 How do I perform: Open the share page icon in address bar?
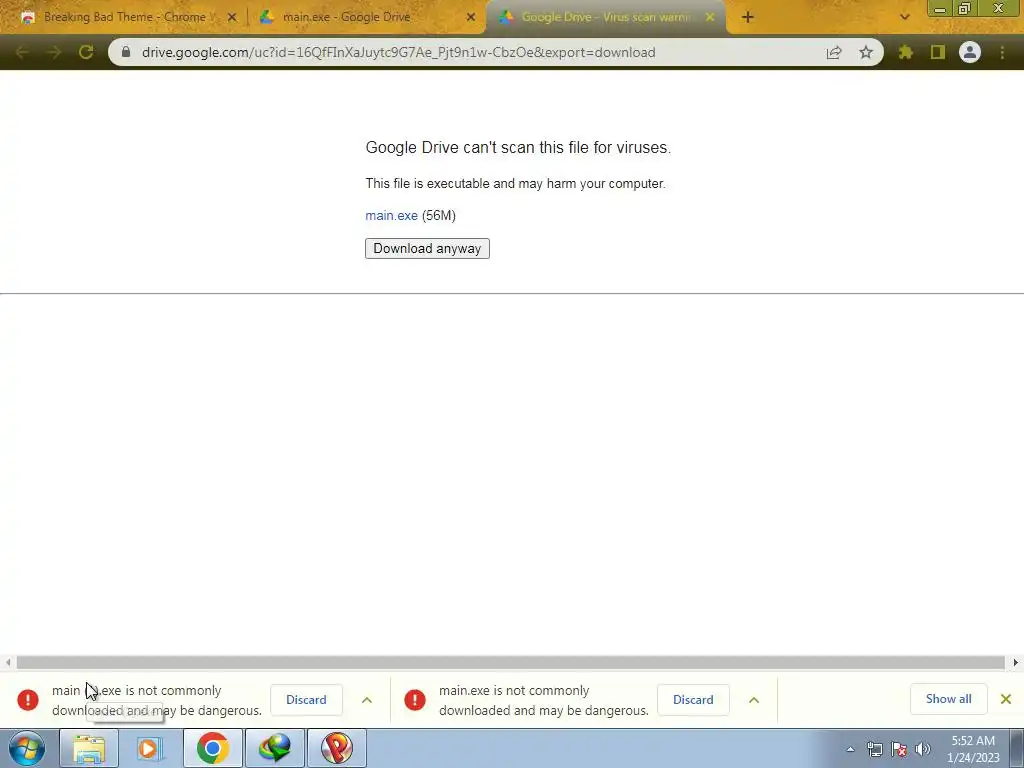(x=834, y=52)
